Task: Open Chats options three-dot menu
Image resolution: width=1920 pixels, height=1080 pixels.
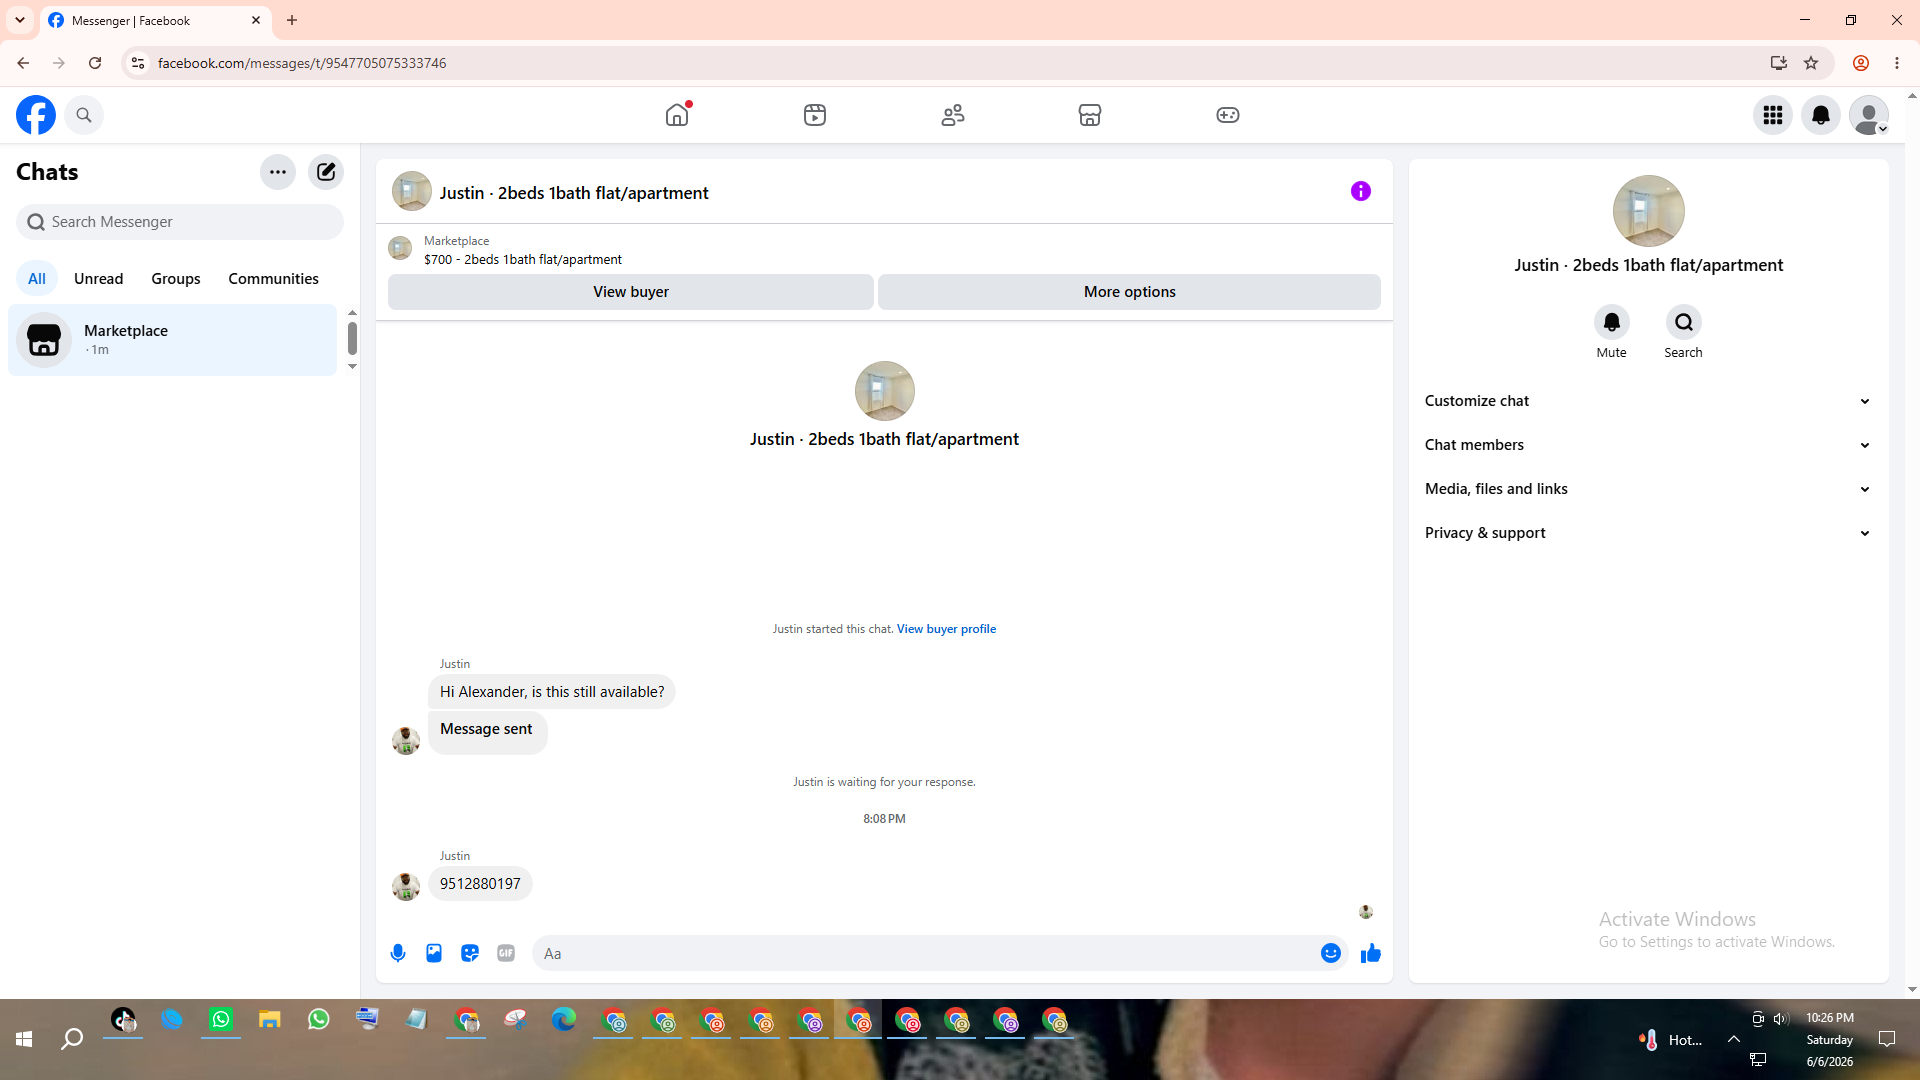Action: (278, 172)
